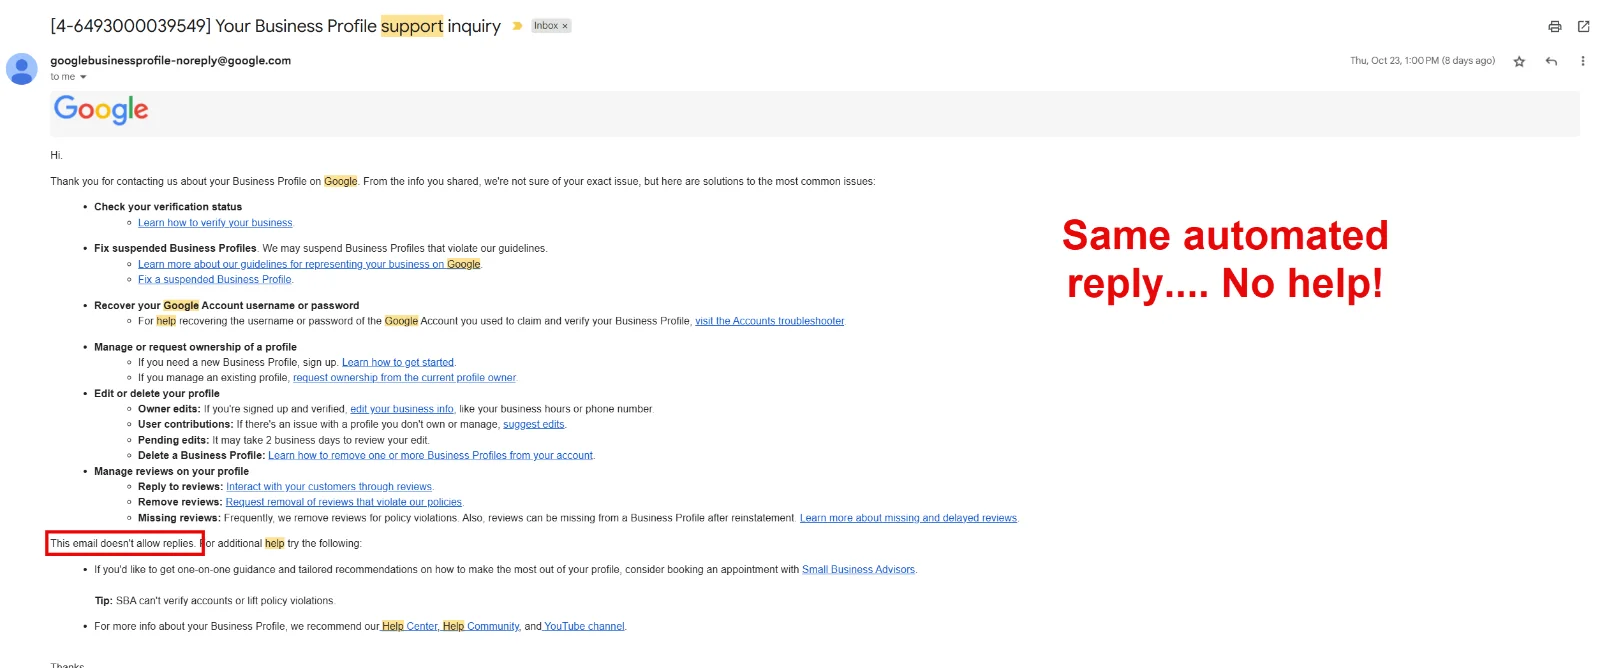Viewport: 1600px width, 668px height.
Task: Star this Google support email
Action: pyautogui.click(x=1519, y=62)
